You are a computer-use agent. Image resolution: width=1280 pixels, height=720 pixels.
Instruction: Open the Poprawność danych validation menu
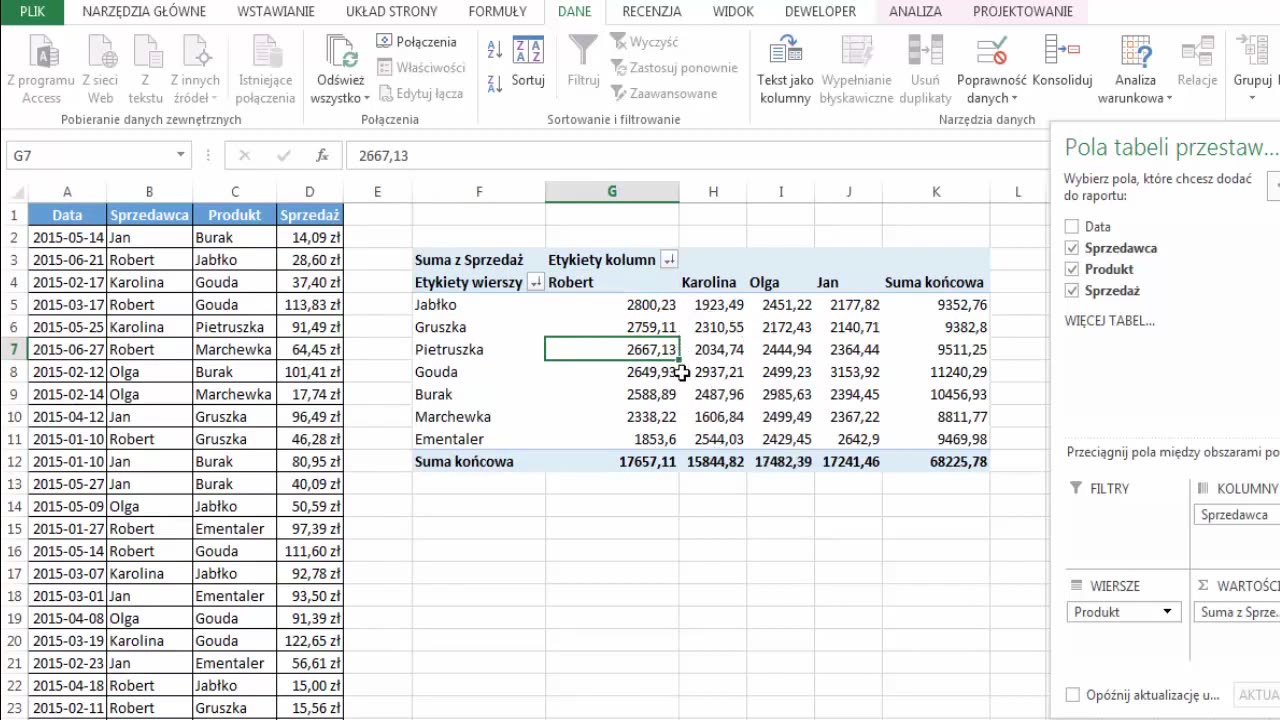point(992,70)
